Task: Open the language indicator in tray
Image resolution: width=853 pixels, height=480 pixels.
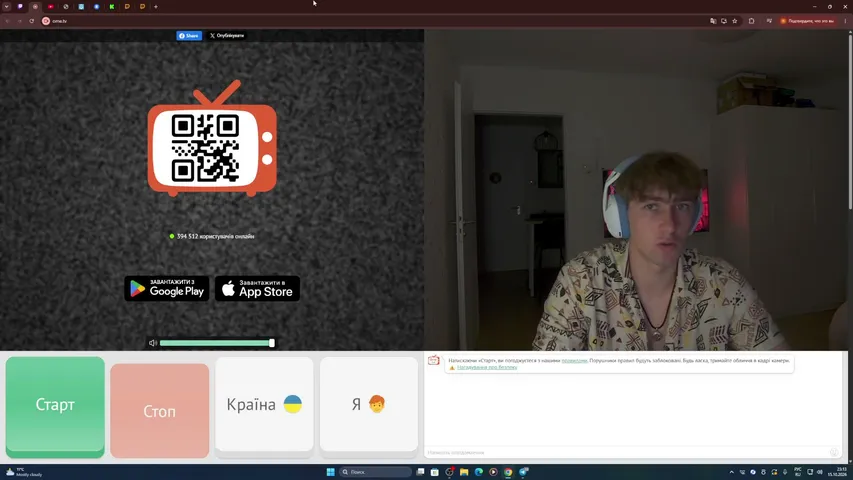Action: pyautogui.click(x=798, y=472)
